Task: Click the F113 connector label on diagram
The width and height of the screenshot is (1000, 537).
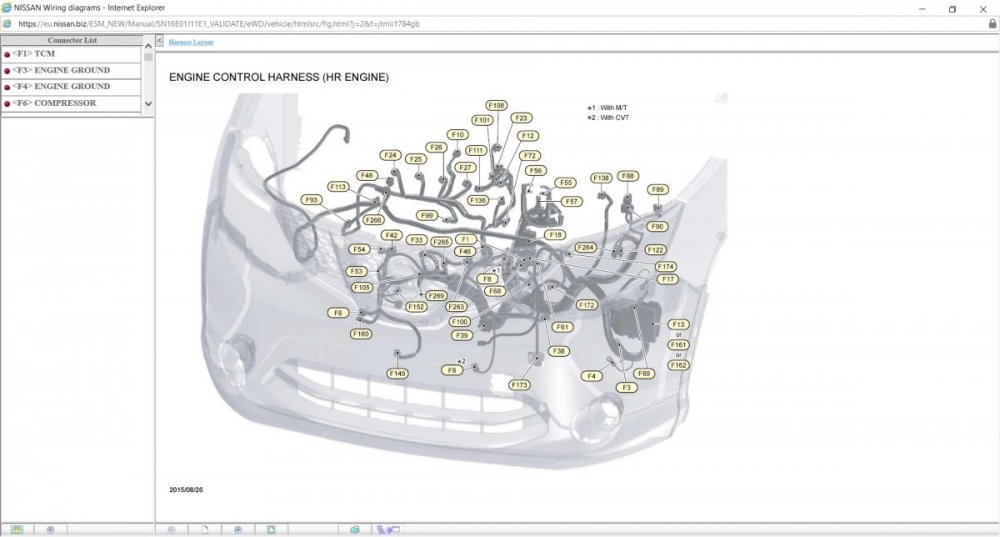Action: click(338, 187)
